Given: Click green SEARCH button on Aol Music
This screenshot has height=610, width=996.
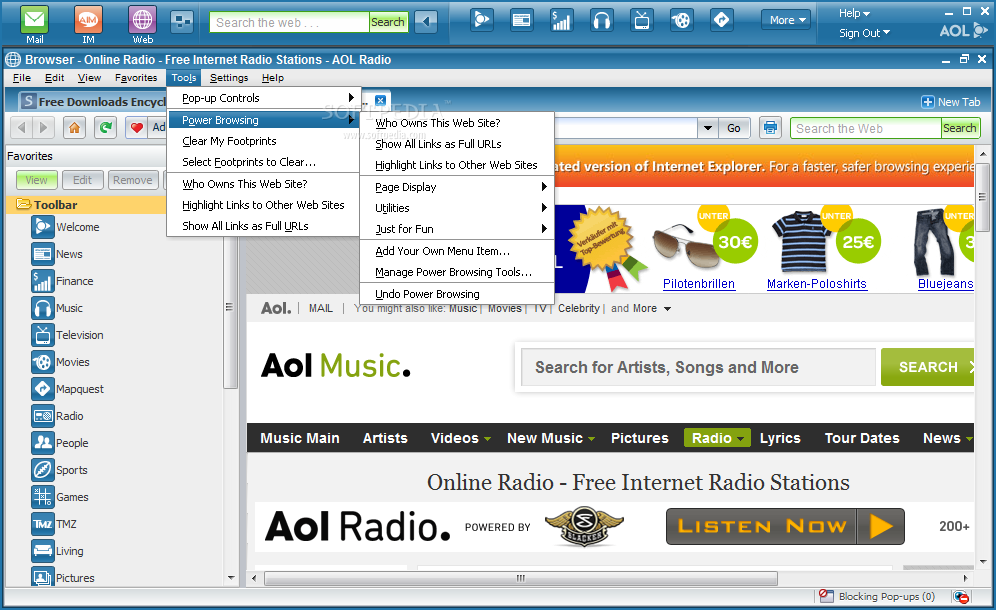Looking at the screenshot, I should click(x=928, y=367).
